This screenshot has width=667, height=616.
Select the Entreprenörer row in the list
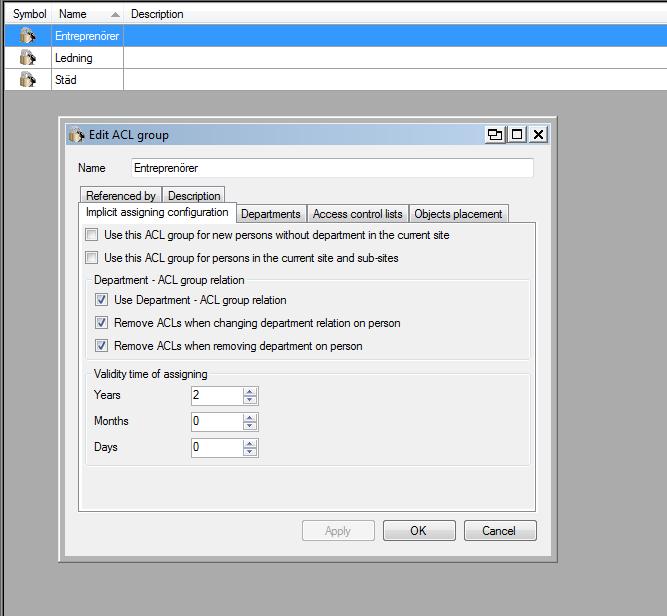coord(336,35)
